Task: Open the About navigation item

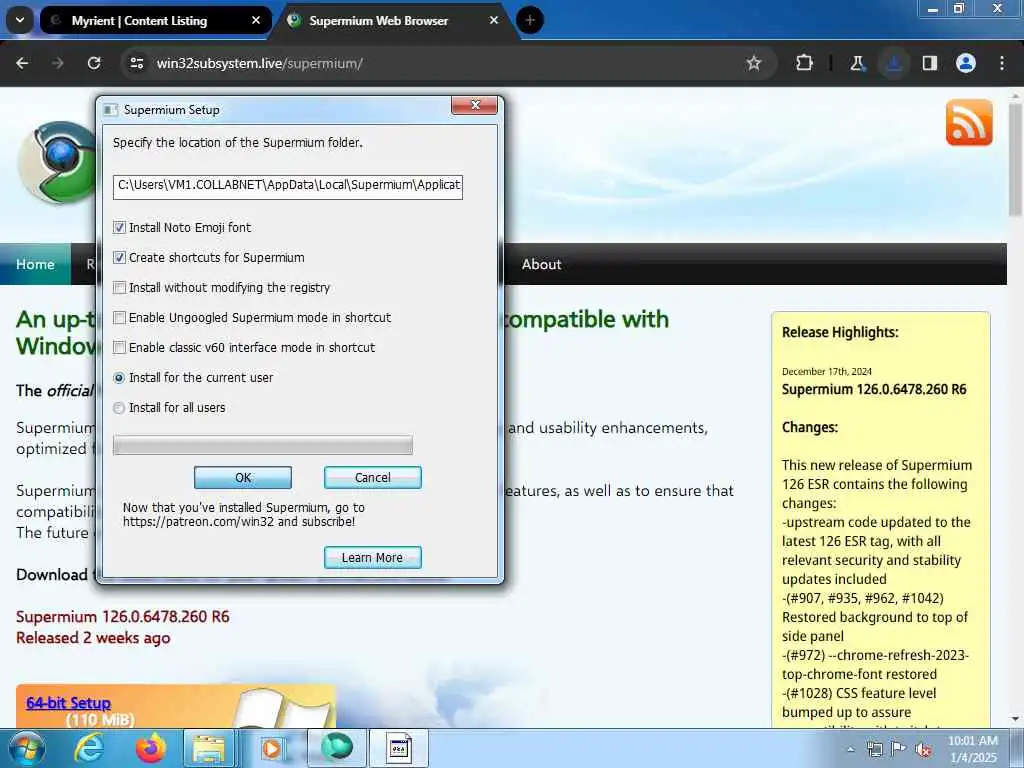Action: coord(541,264)
